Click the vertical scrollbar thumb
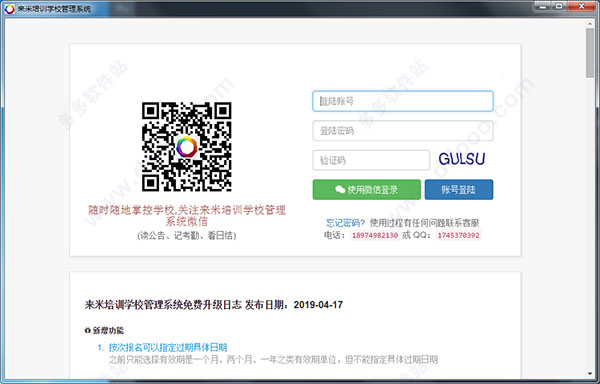600x384 pixels. point(590,53)
